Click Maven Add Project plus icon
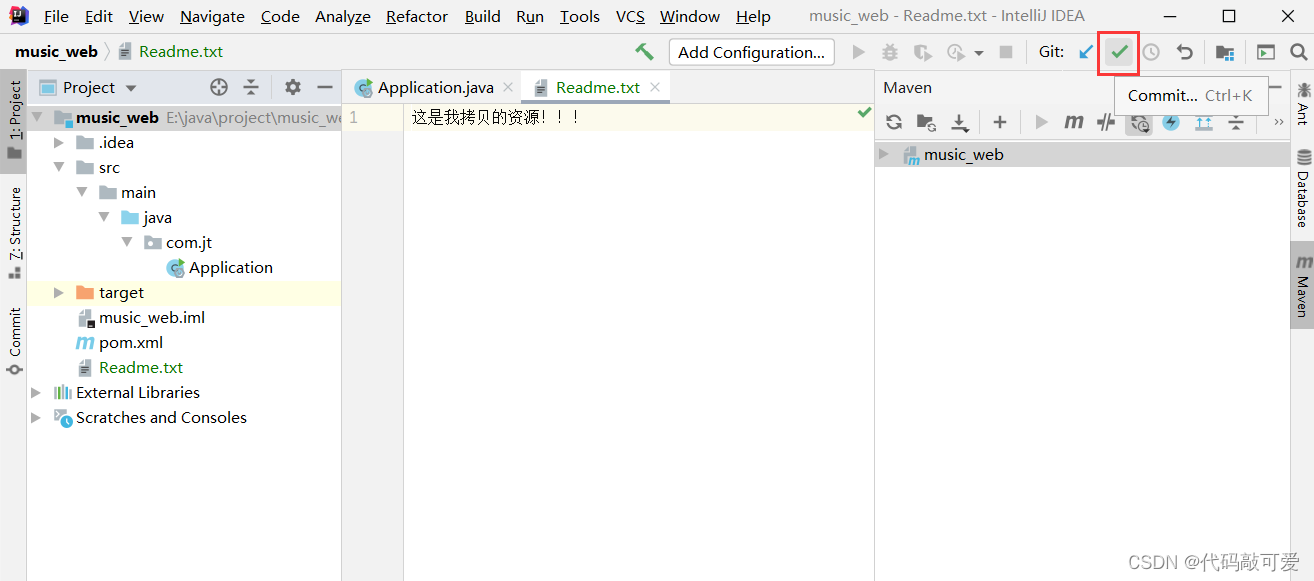 click(x=999, y=122)
